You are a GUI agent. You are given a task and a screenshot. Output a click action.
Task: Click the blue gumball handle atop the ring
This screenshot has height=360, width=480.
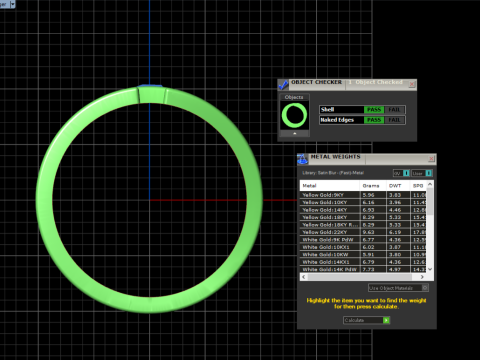click(x=150, y=86)
